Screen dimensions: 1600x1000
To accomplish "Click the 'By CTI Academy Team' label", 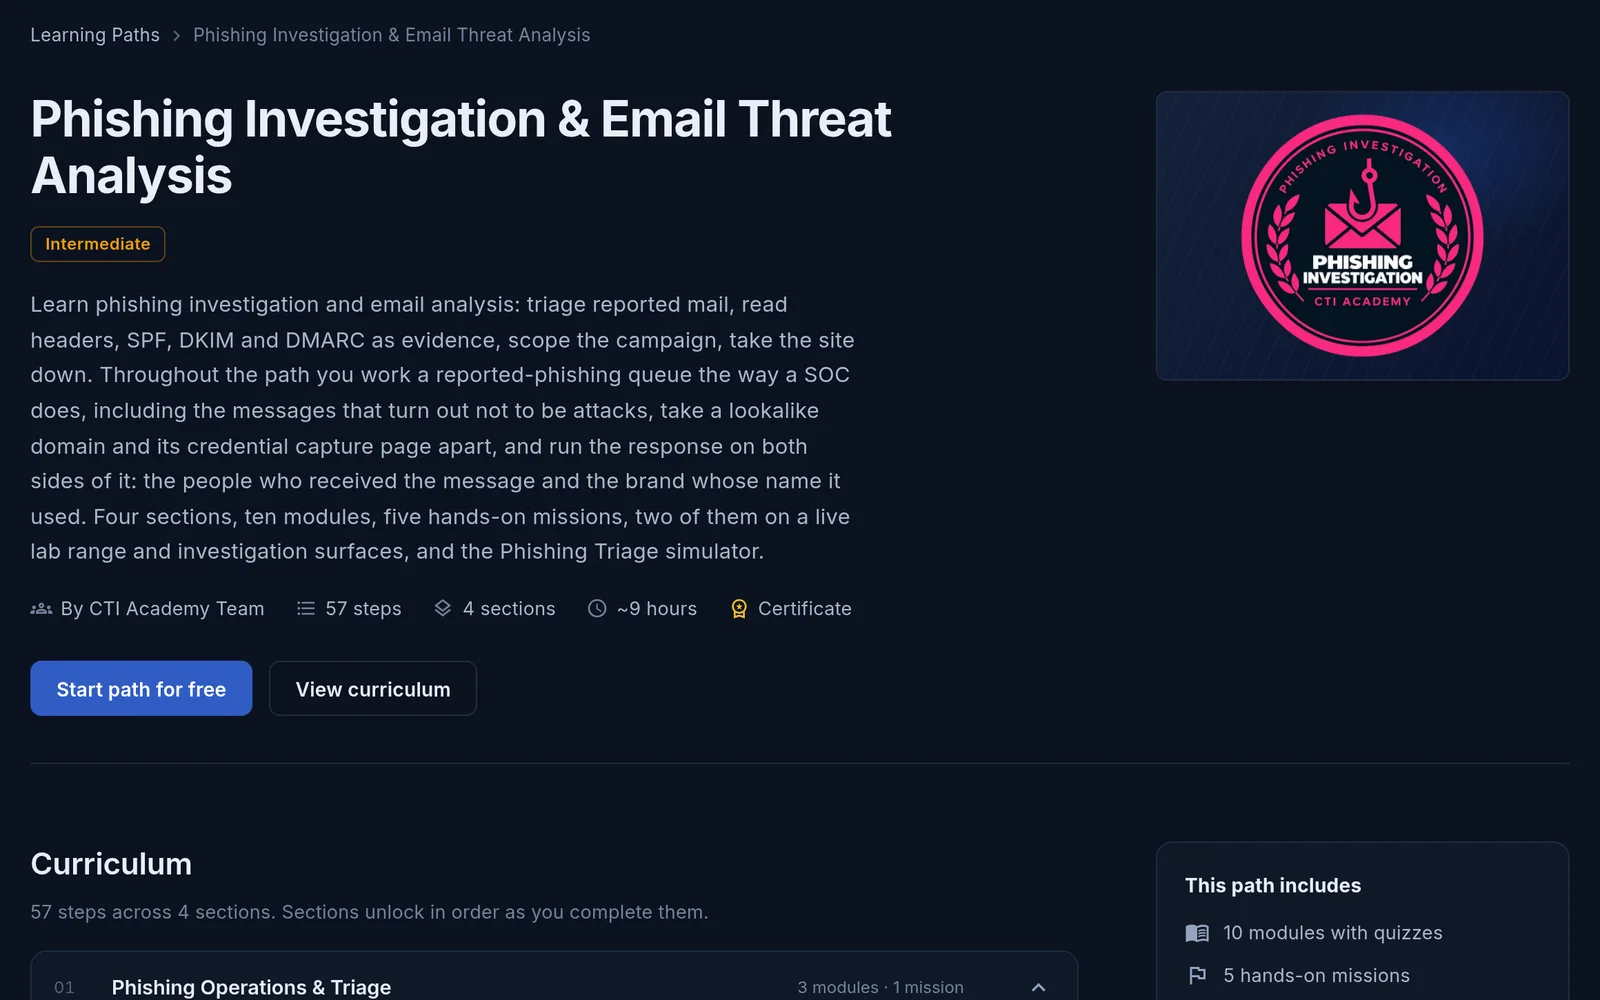I will point(162,608).
